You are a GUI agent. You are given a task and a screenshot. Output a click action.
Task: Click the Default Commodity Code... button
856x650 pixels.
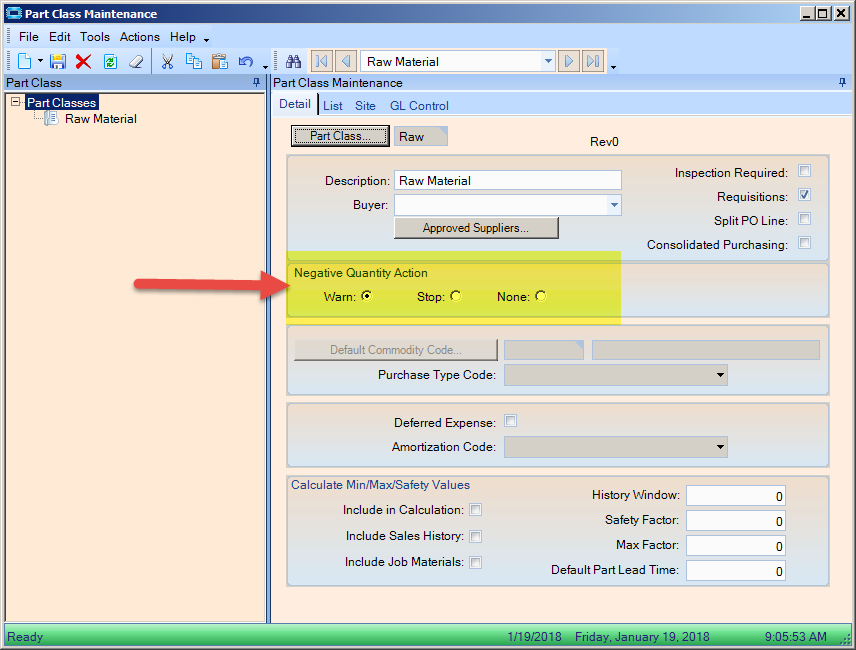pyautogui.click(x=396, y=350)
